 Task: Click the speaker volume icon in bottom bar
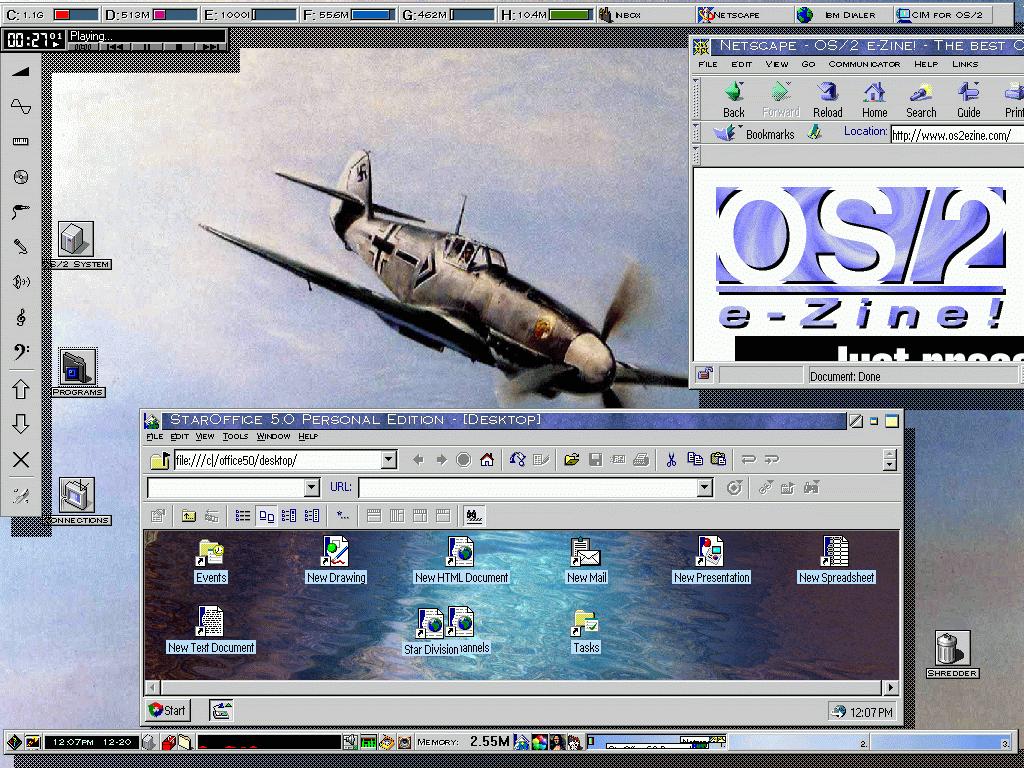(350, 741)
